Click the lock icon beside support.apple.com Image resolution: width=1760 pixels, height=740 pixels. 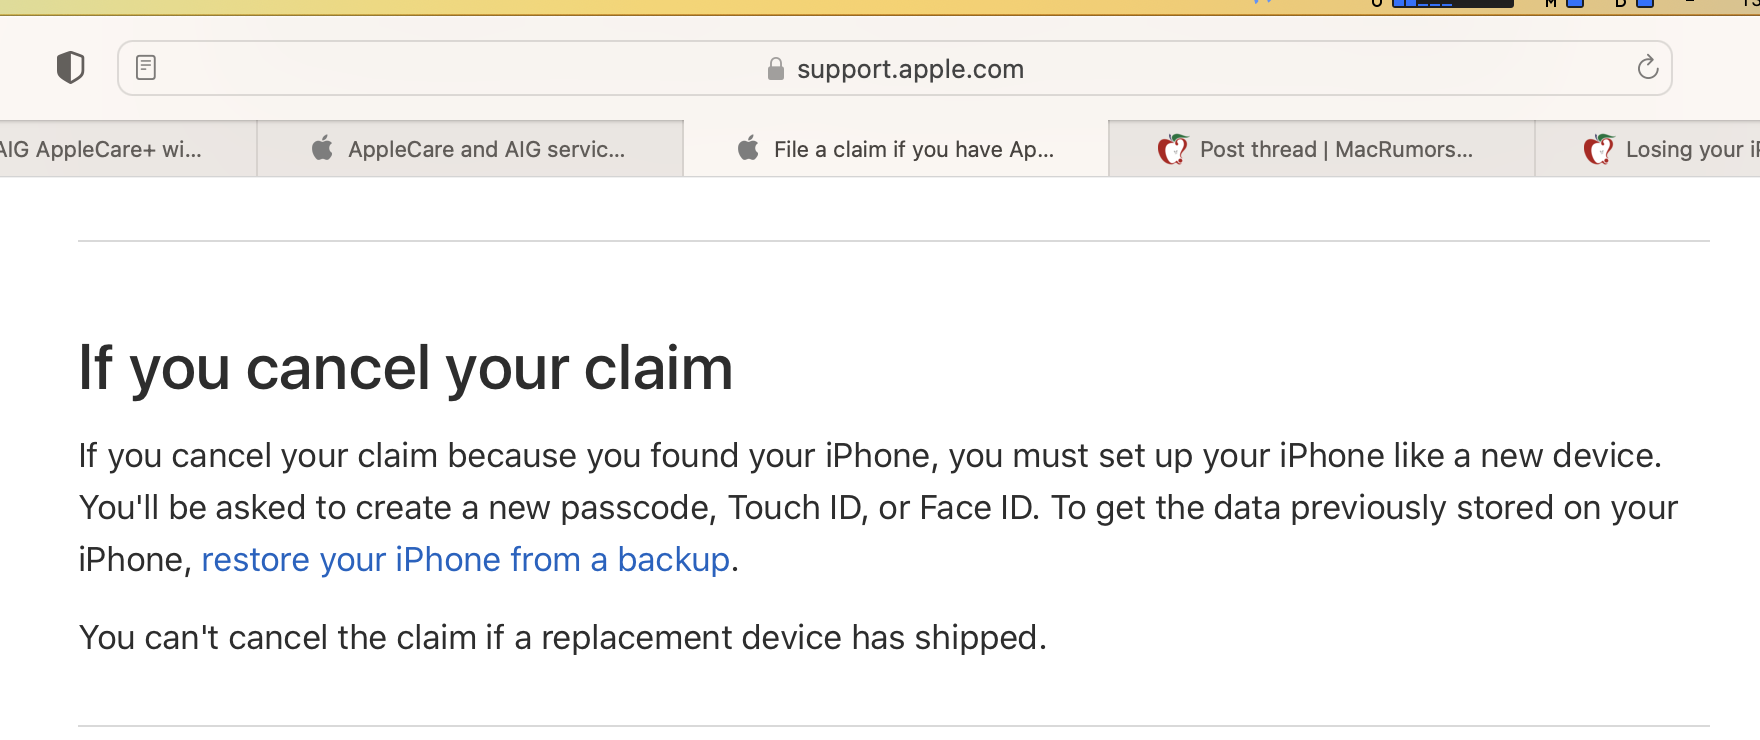(775, 69)
